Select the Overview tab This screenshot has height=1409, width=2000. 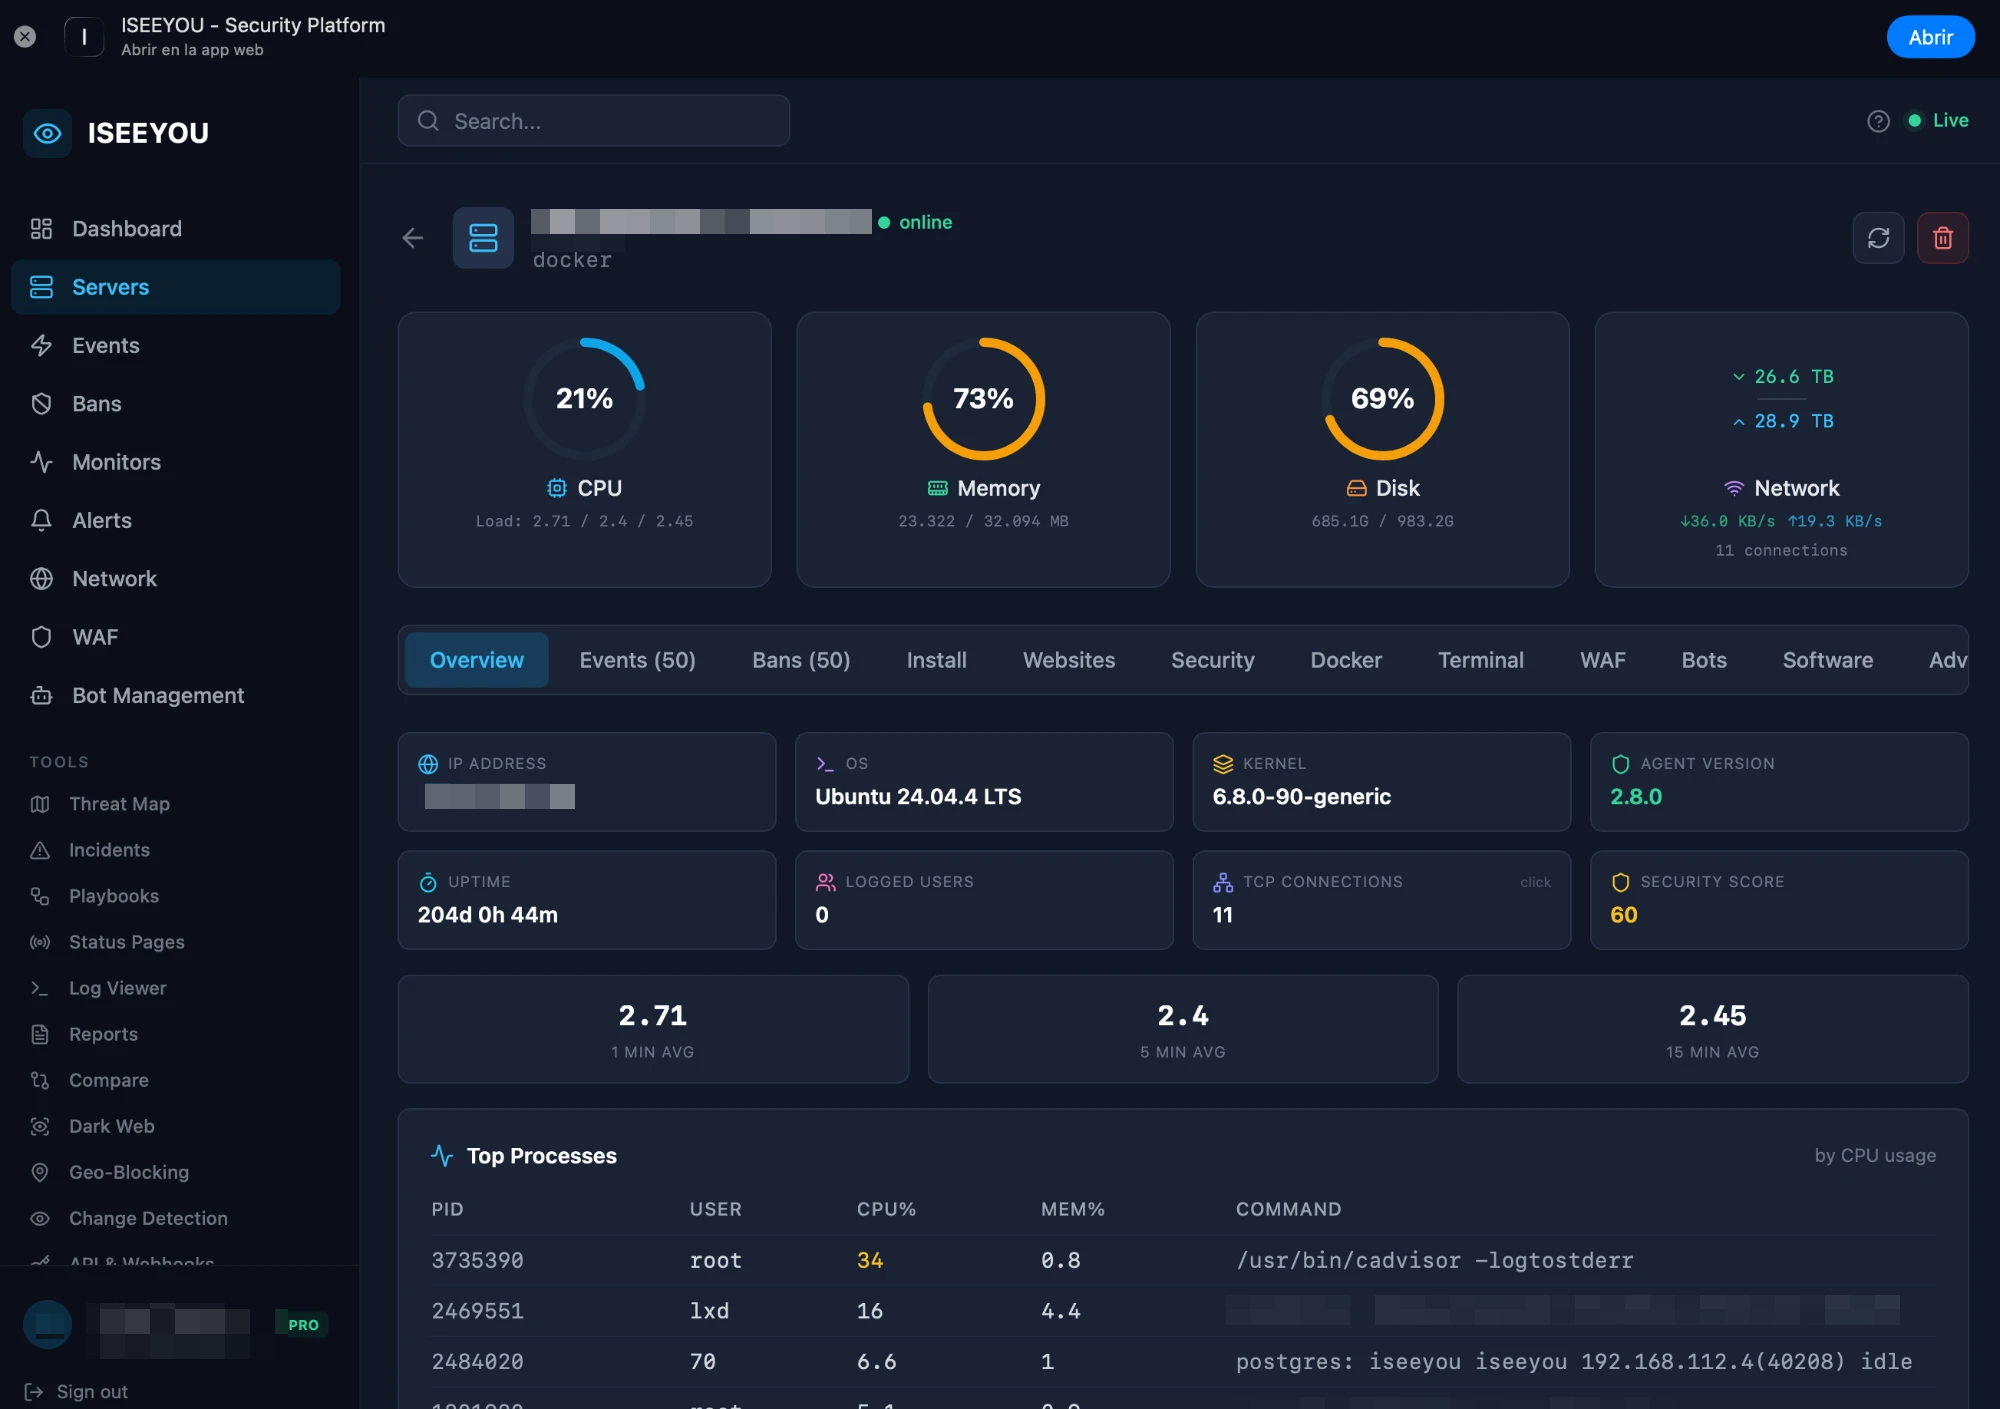pos(477,660)
